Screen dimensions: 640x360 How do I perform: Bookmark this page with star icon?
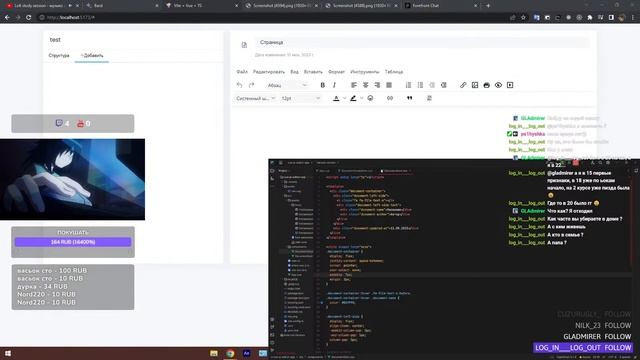523,18
